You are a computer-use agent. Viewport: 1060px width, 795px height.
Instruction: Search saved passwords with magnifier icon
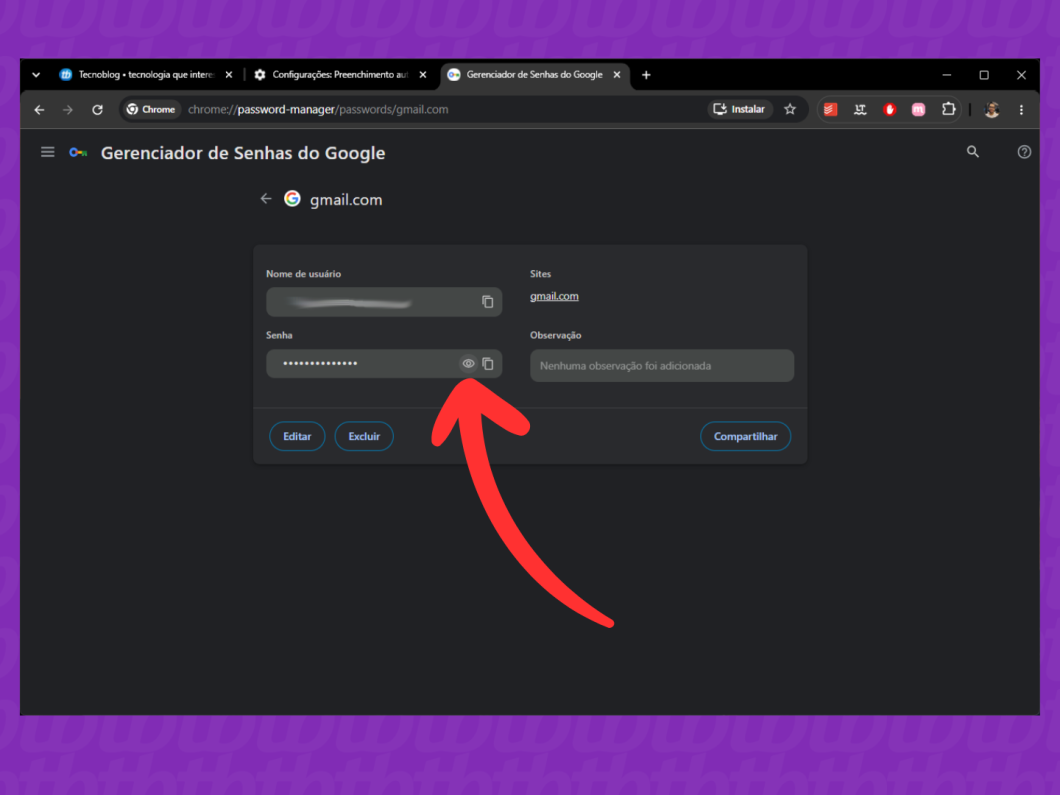click(x=973, y=152)
